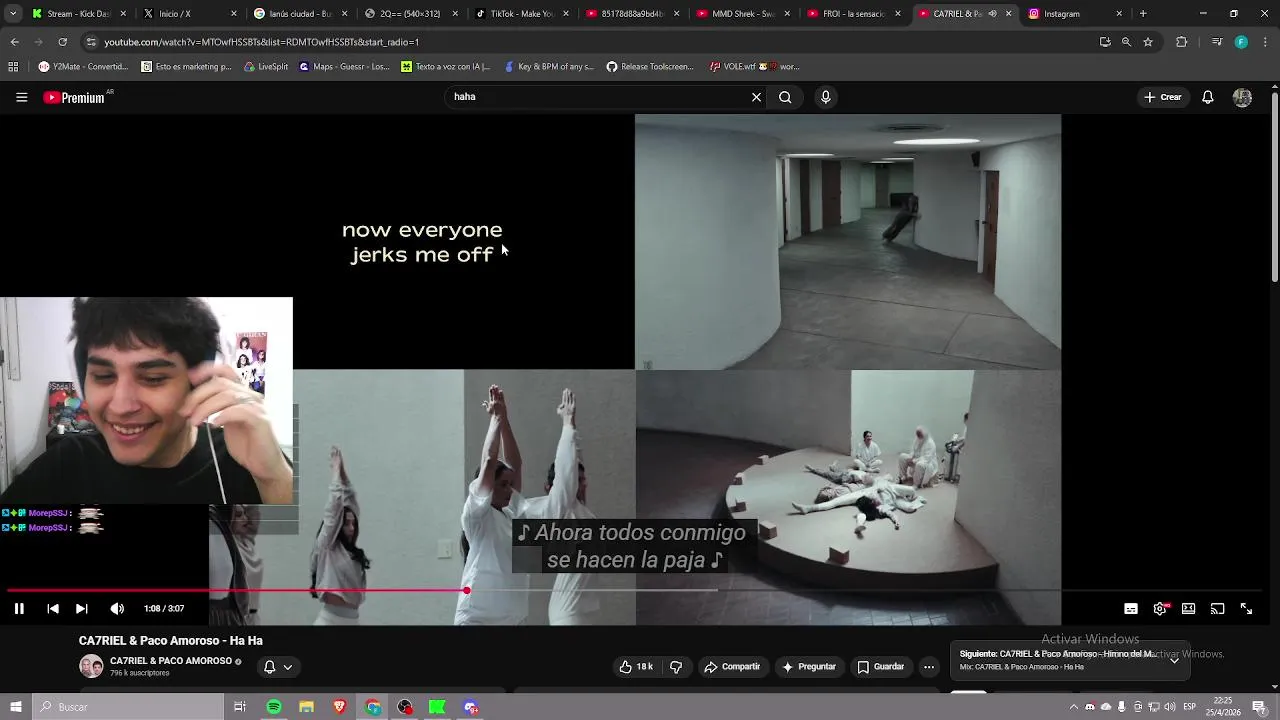
Task: Seek using the red progress scrubber
Action: (466, 591)
